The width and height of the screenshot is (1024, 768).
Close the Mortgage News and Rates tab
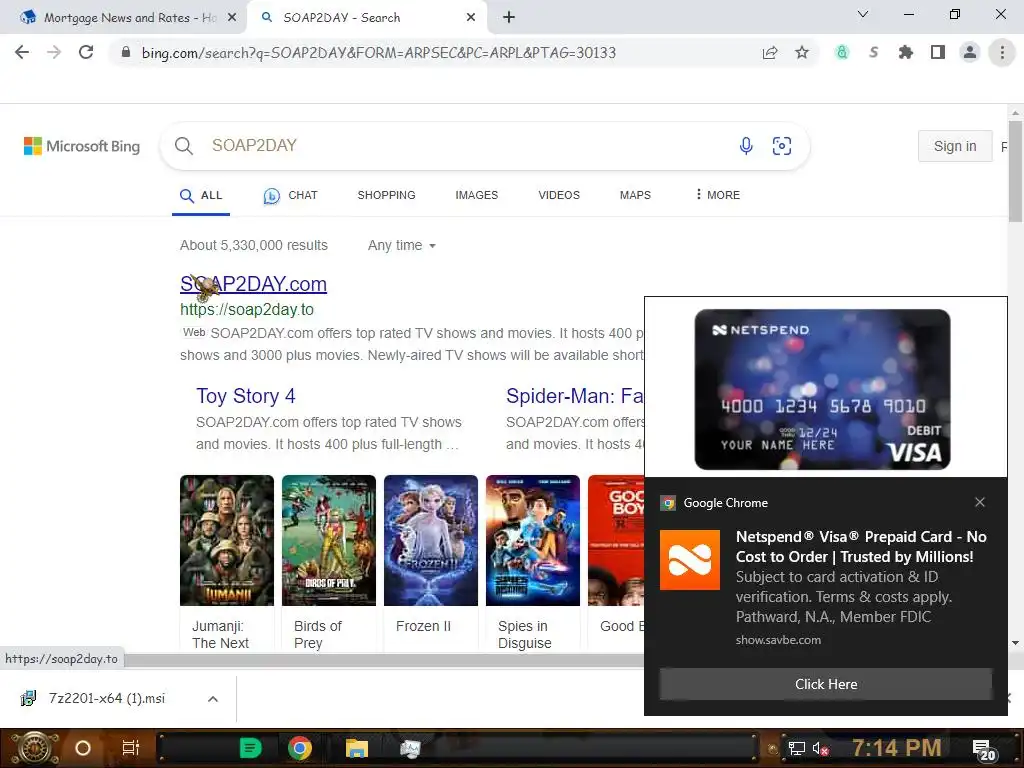coord(232,18)
